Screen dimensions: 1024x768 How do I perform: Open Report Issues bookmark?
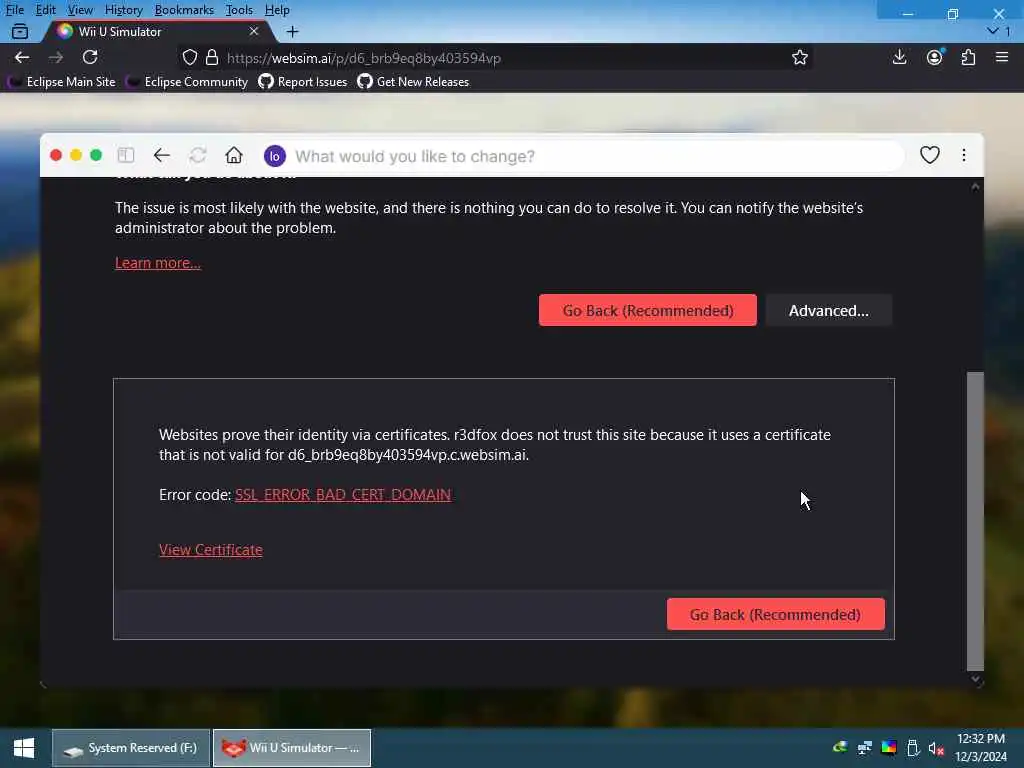(x=303, y=82)
